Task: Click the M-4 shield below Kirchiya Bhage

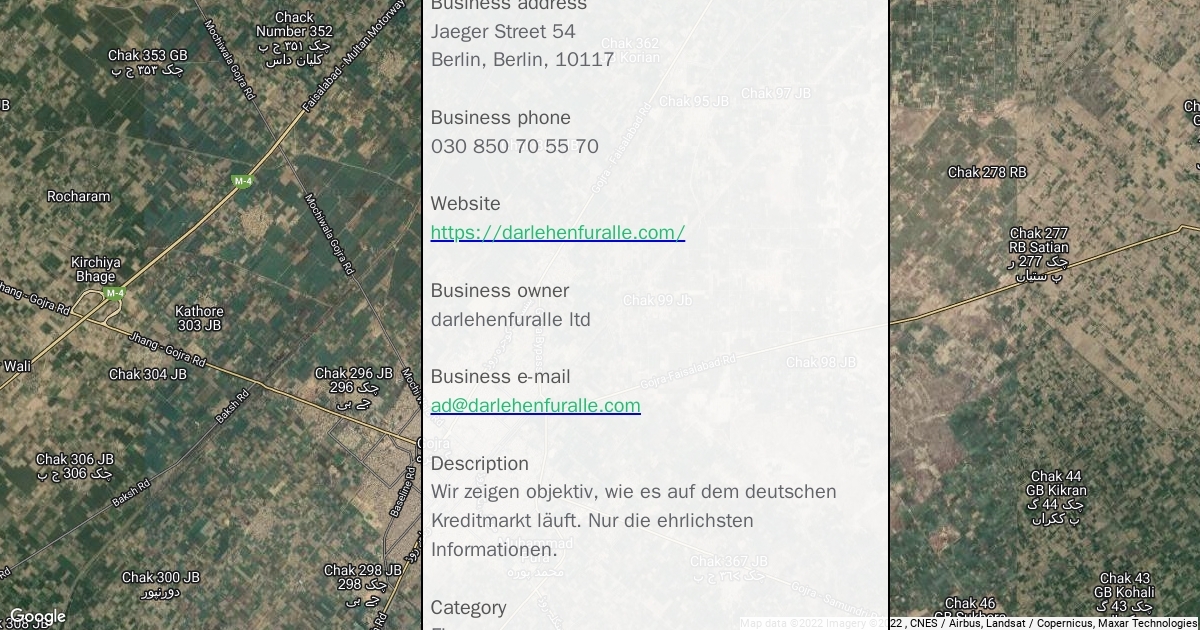Action: tap(115, 293)
